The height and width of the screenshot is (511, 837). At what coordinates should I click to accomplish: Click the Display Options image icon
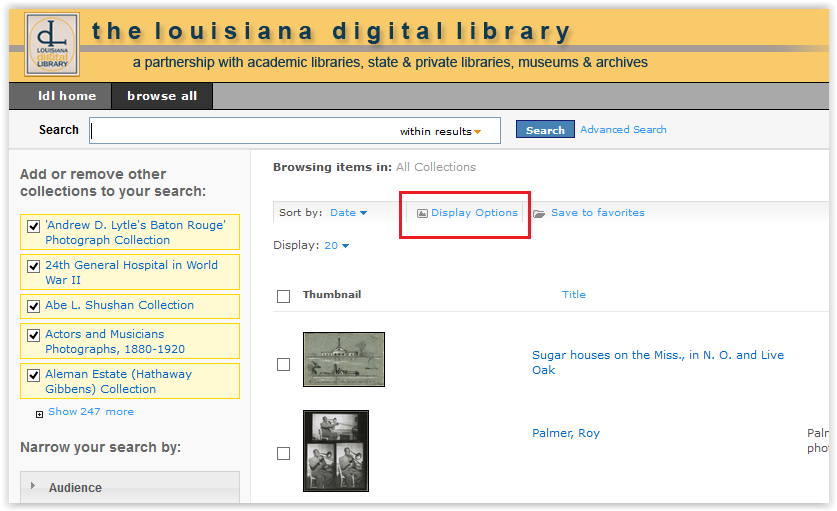[x=422, y=214]
